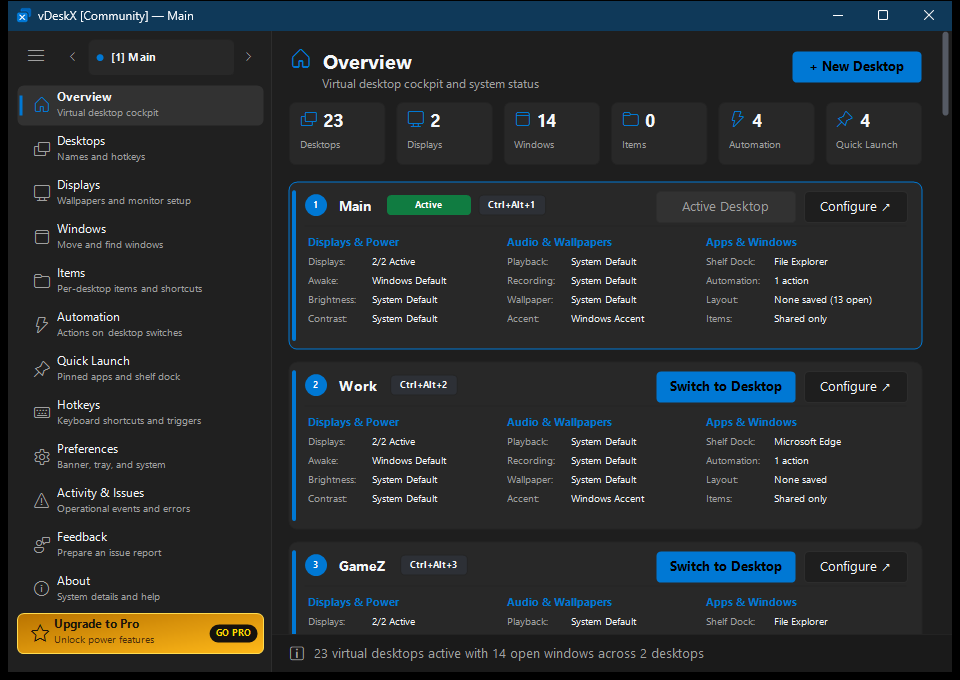The height and width of the screenshot is (680, 960).
Task: Click the Quick Launch pin icon in sidebar
Action: point(42,369)
